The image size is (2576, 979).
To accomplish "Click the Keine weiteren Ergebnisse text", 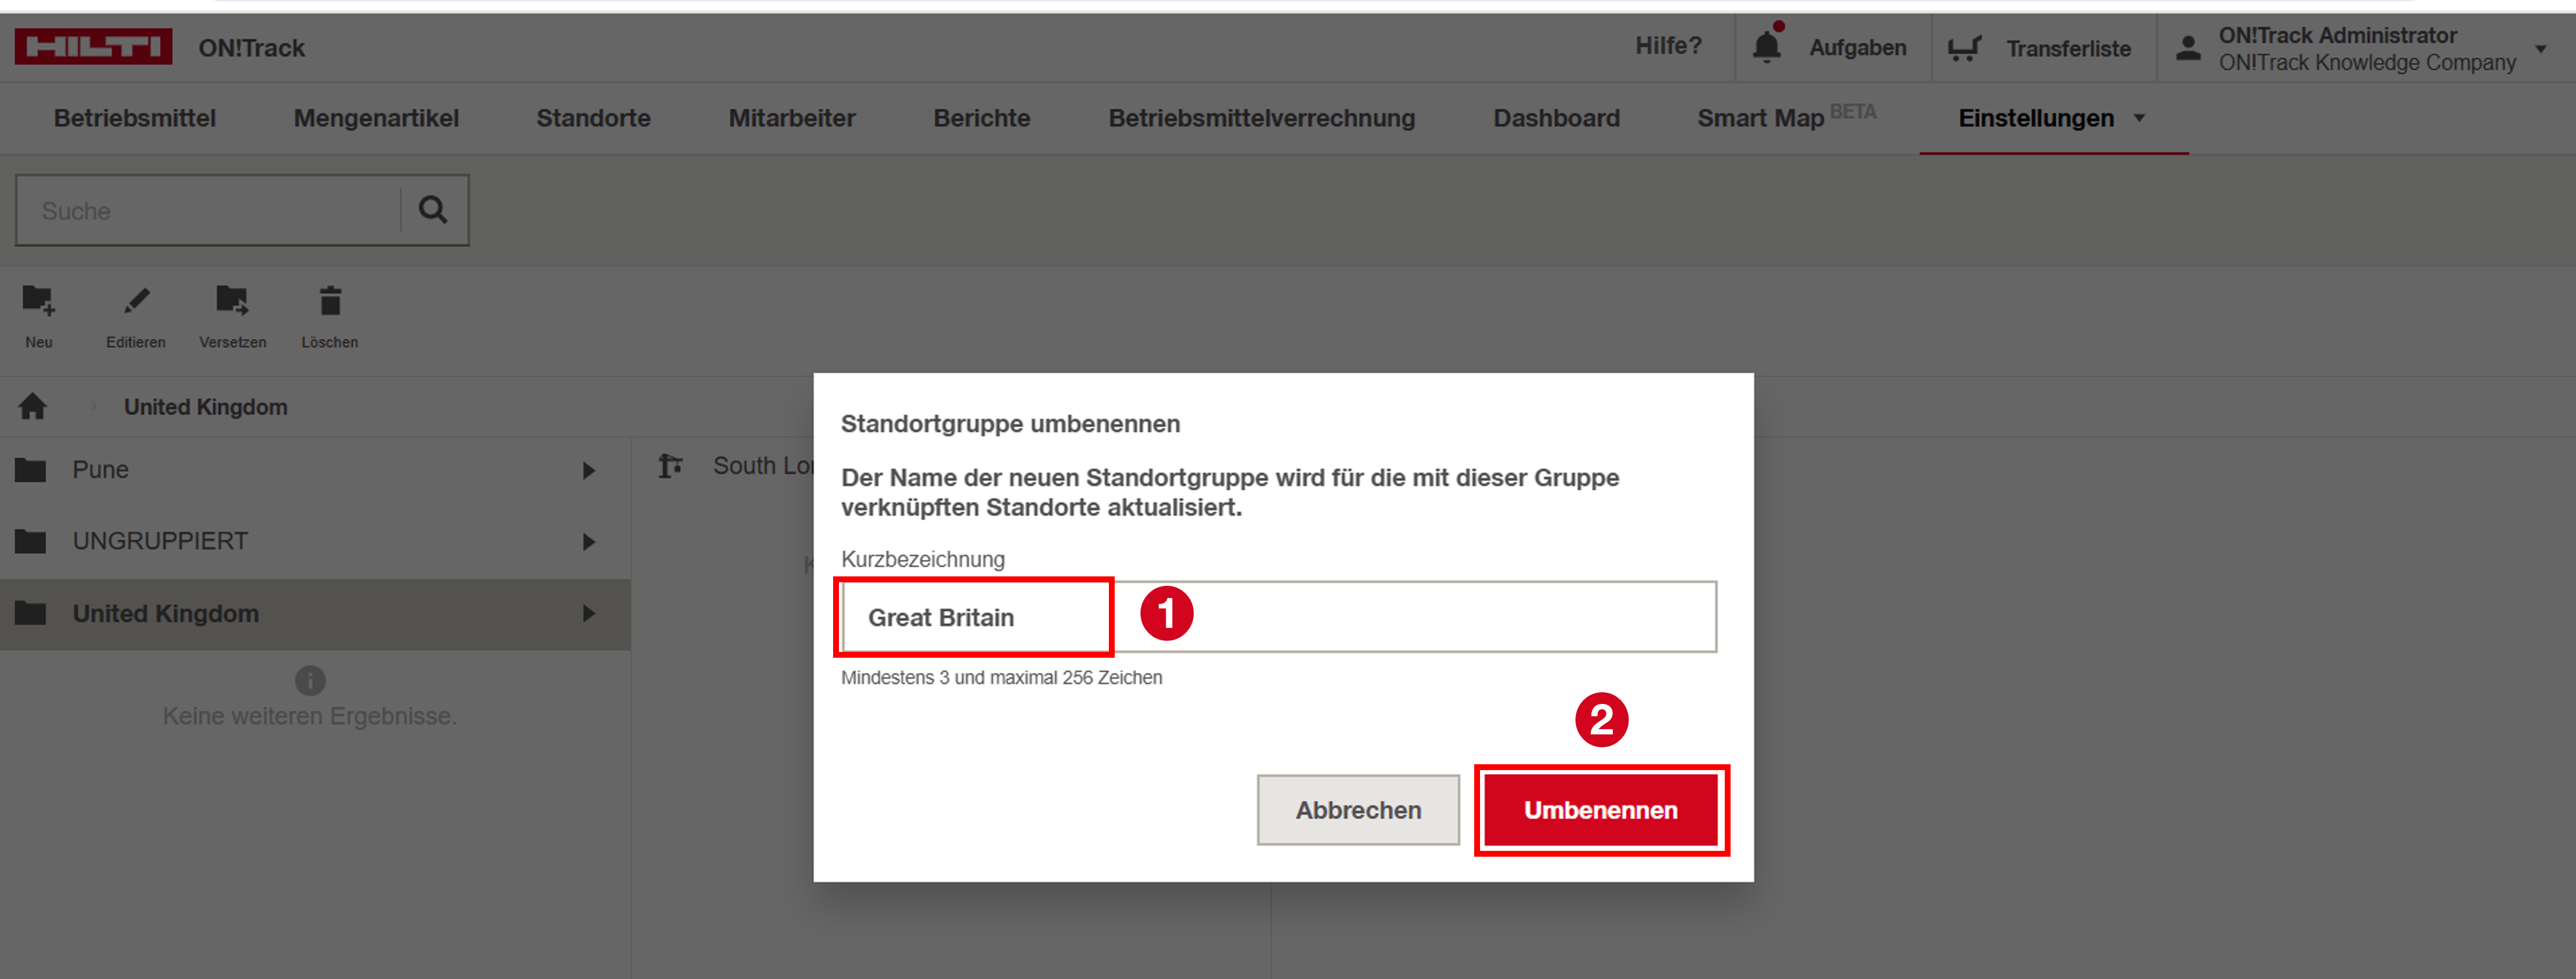I will 310,716.
